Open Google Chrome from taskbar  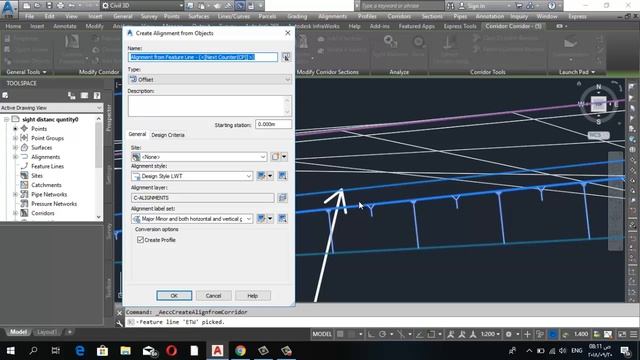coord(240,350)
